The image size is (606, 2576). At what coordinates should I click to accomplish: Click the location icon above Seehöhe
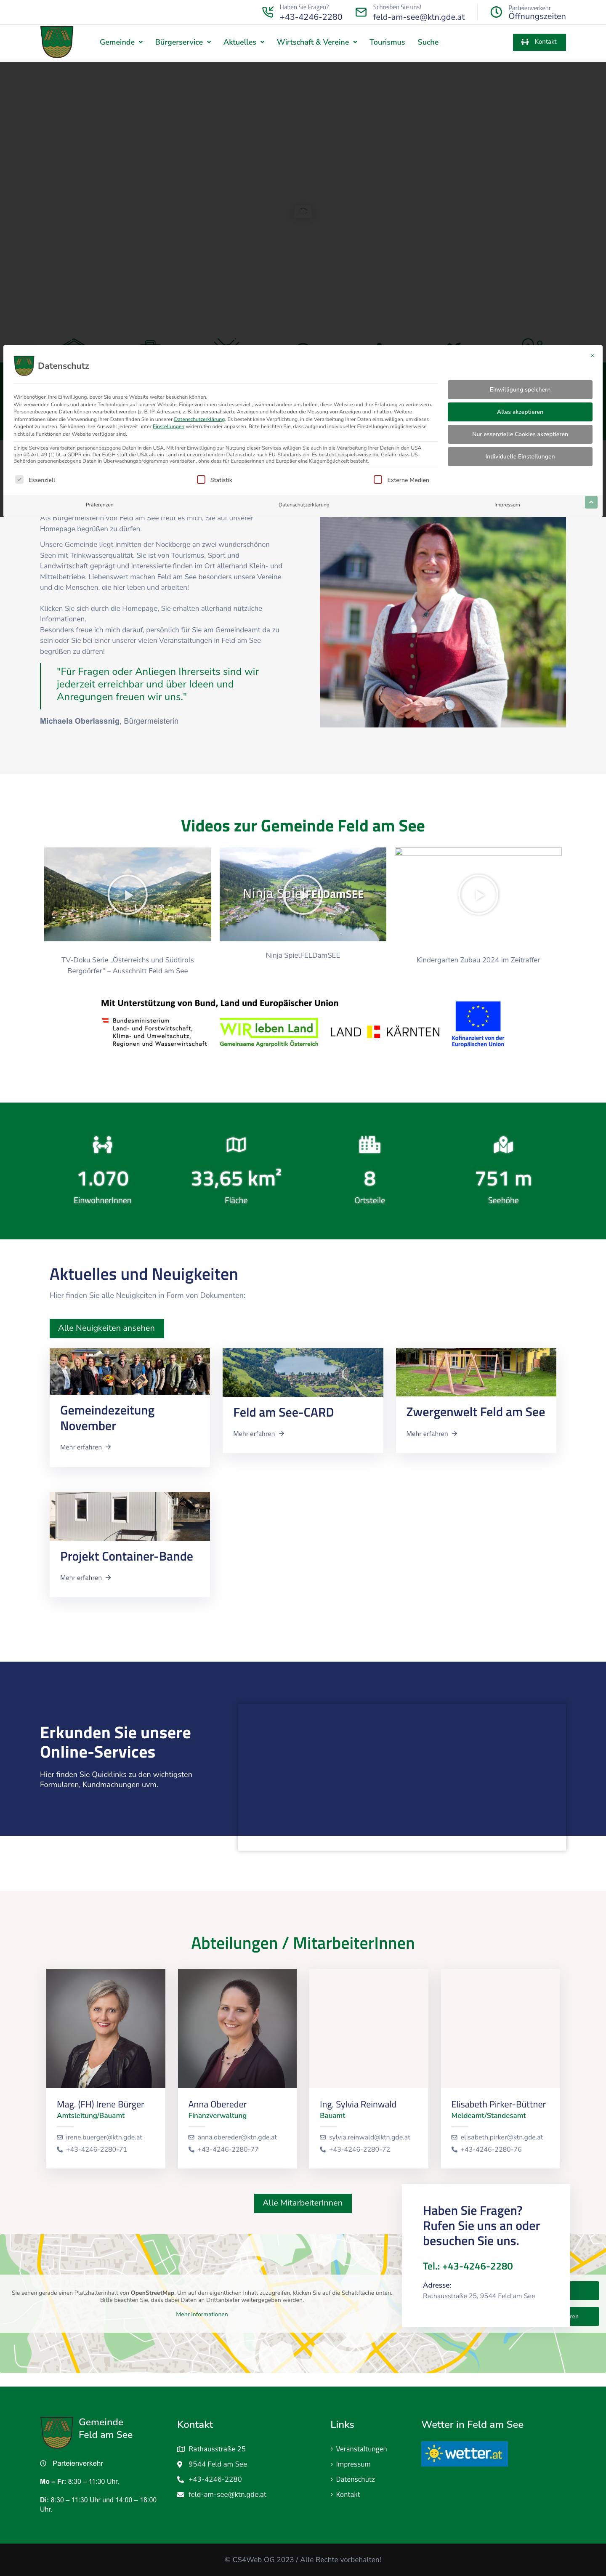(x=503, y=1145)
